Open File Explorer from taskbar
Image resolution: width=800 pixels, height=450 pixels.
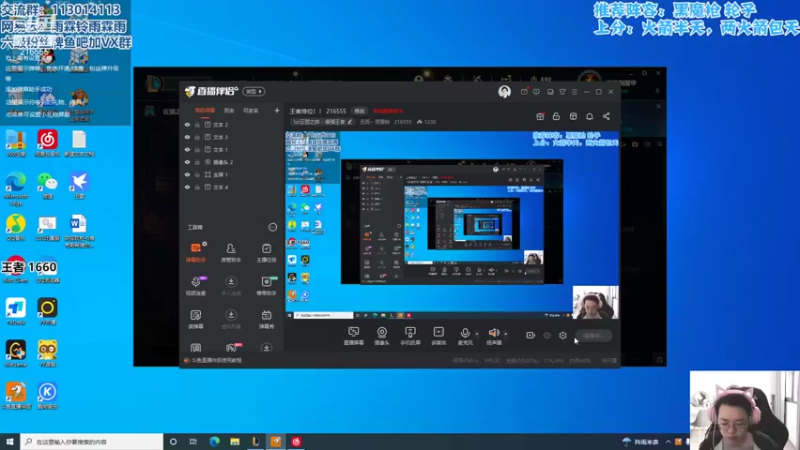pos(235,441)
